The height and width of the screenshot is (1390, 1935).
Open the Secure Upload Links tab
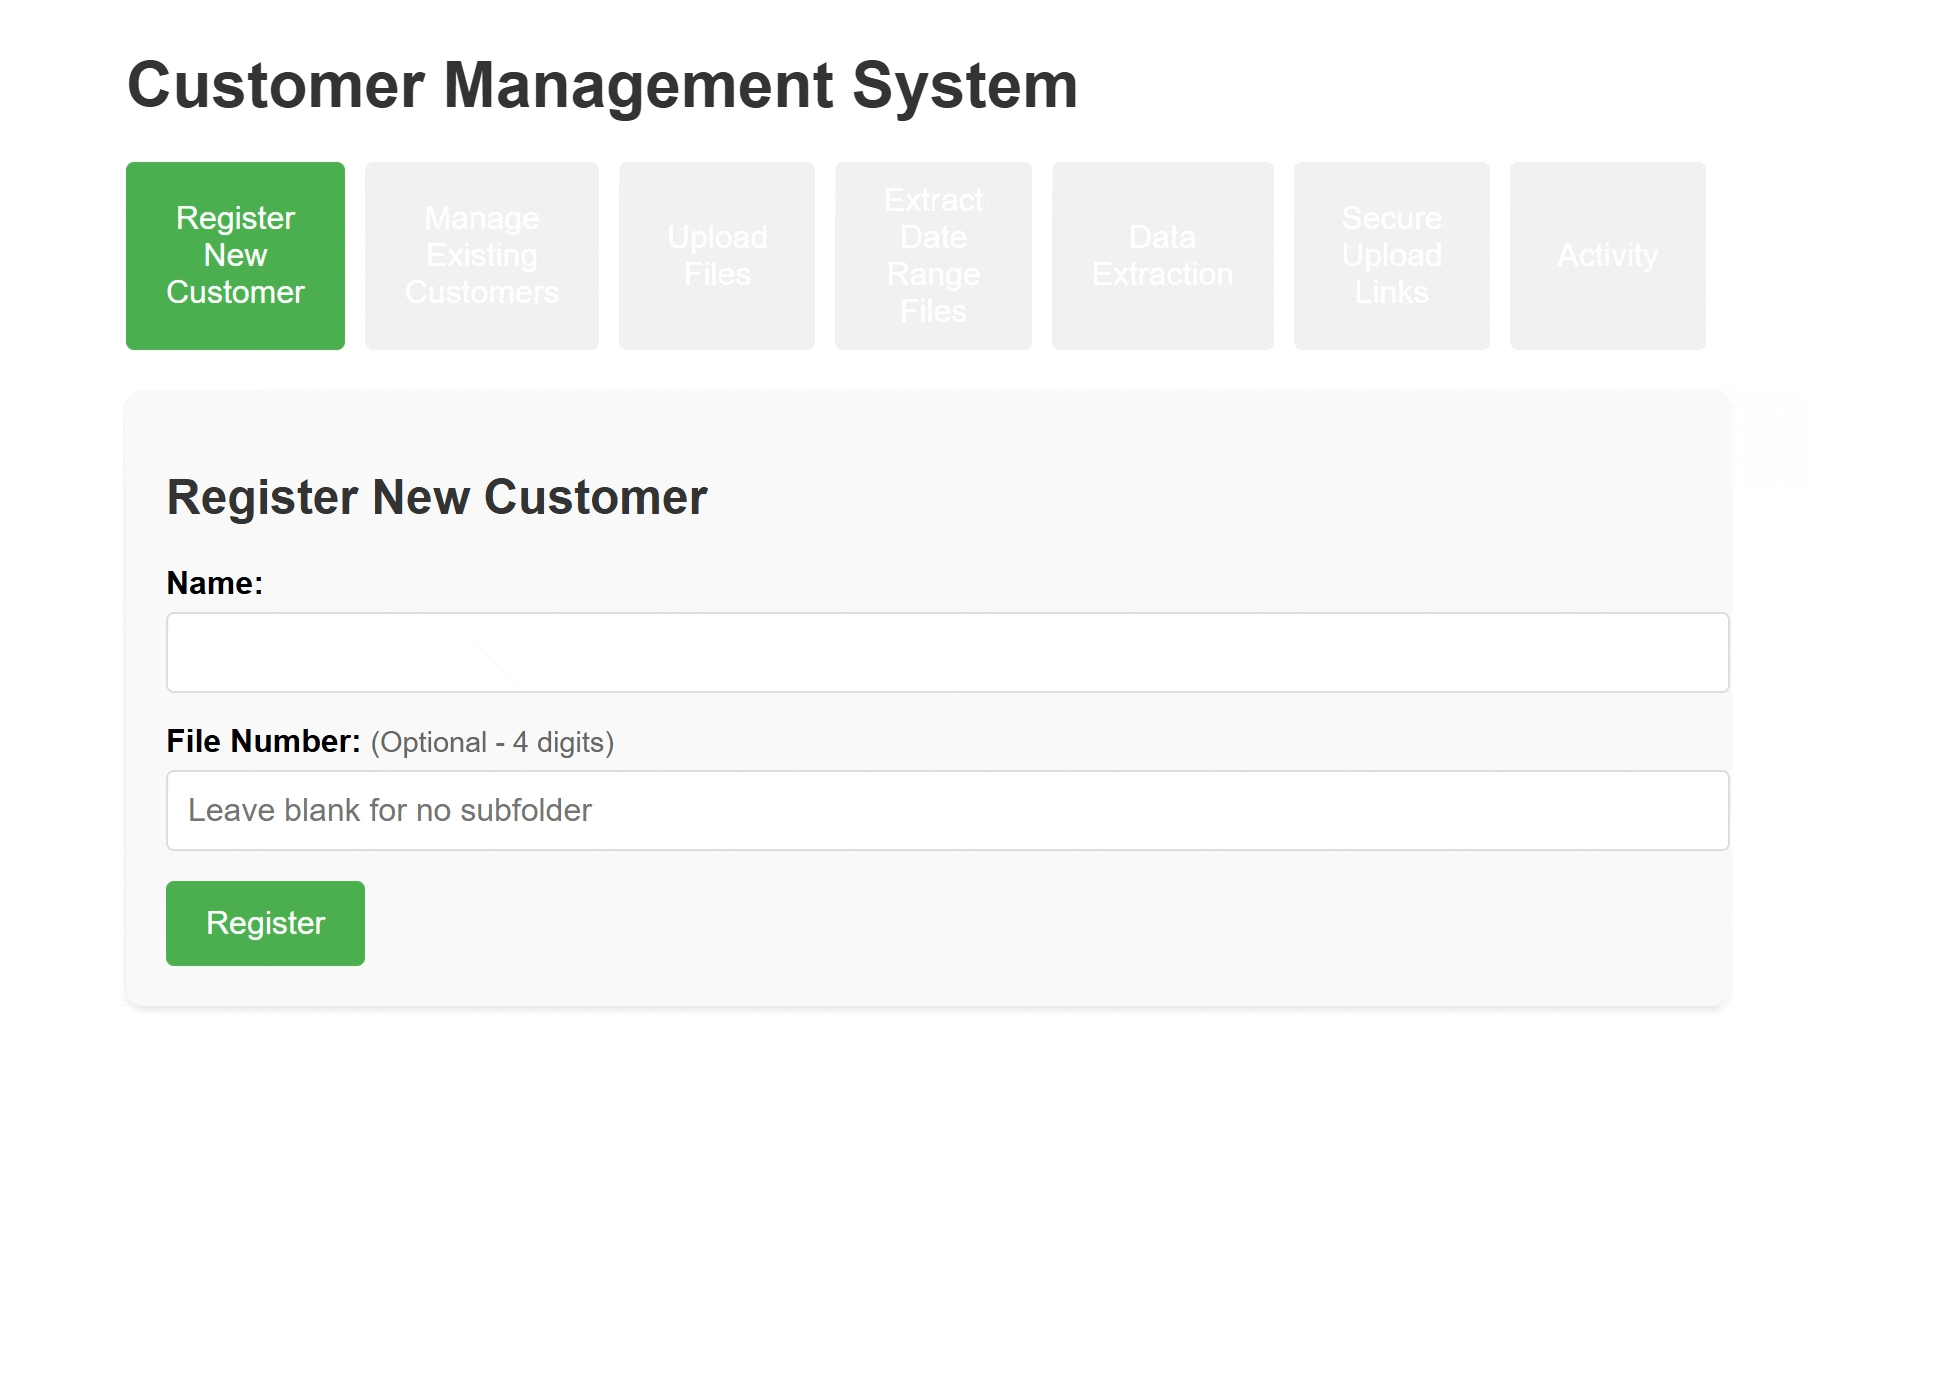coord(1391,255)
